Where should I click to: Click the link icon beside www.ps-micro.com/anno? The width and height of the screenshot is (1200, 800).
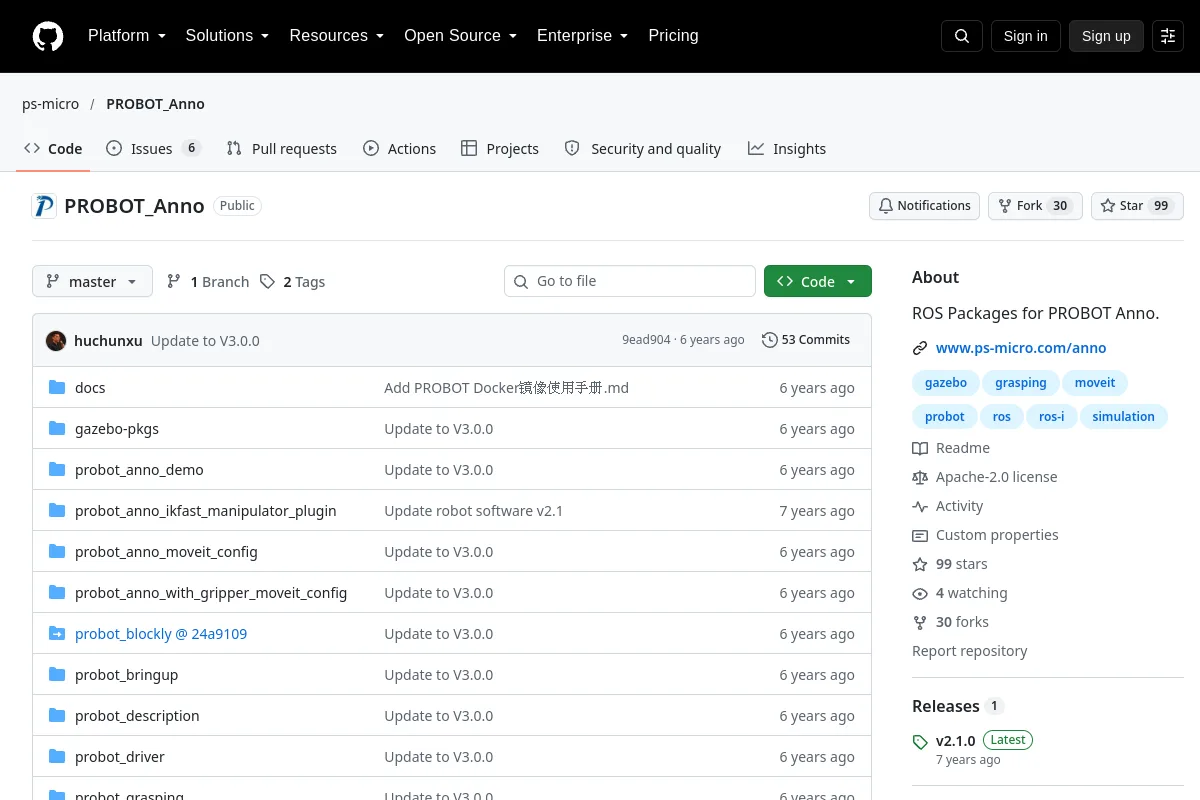pyautogui.click(x=920, y=348)
